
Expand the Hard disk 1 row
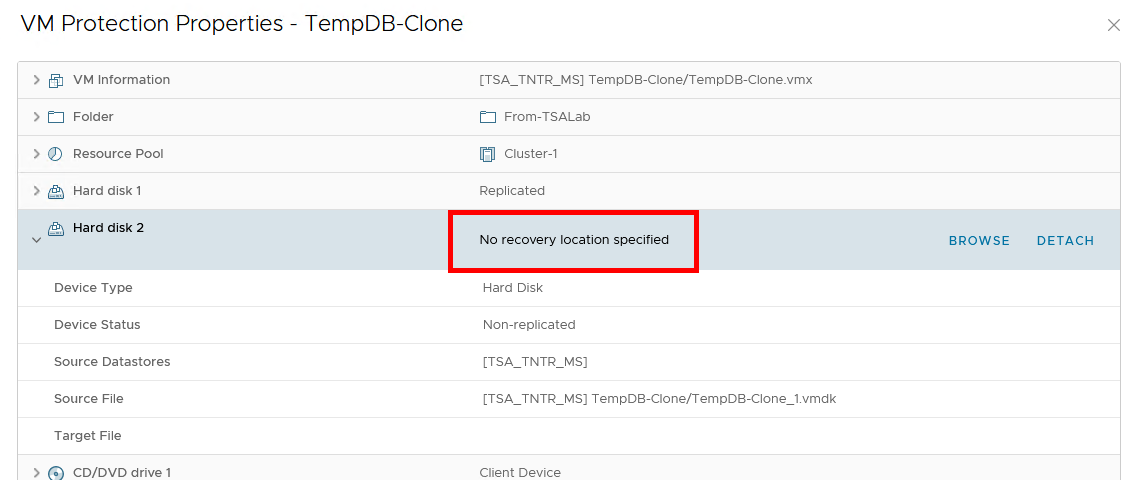pyautogui.click(x=37, y=191)
